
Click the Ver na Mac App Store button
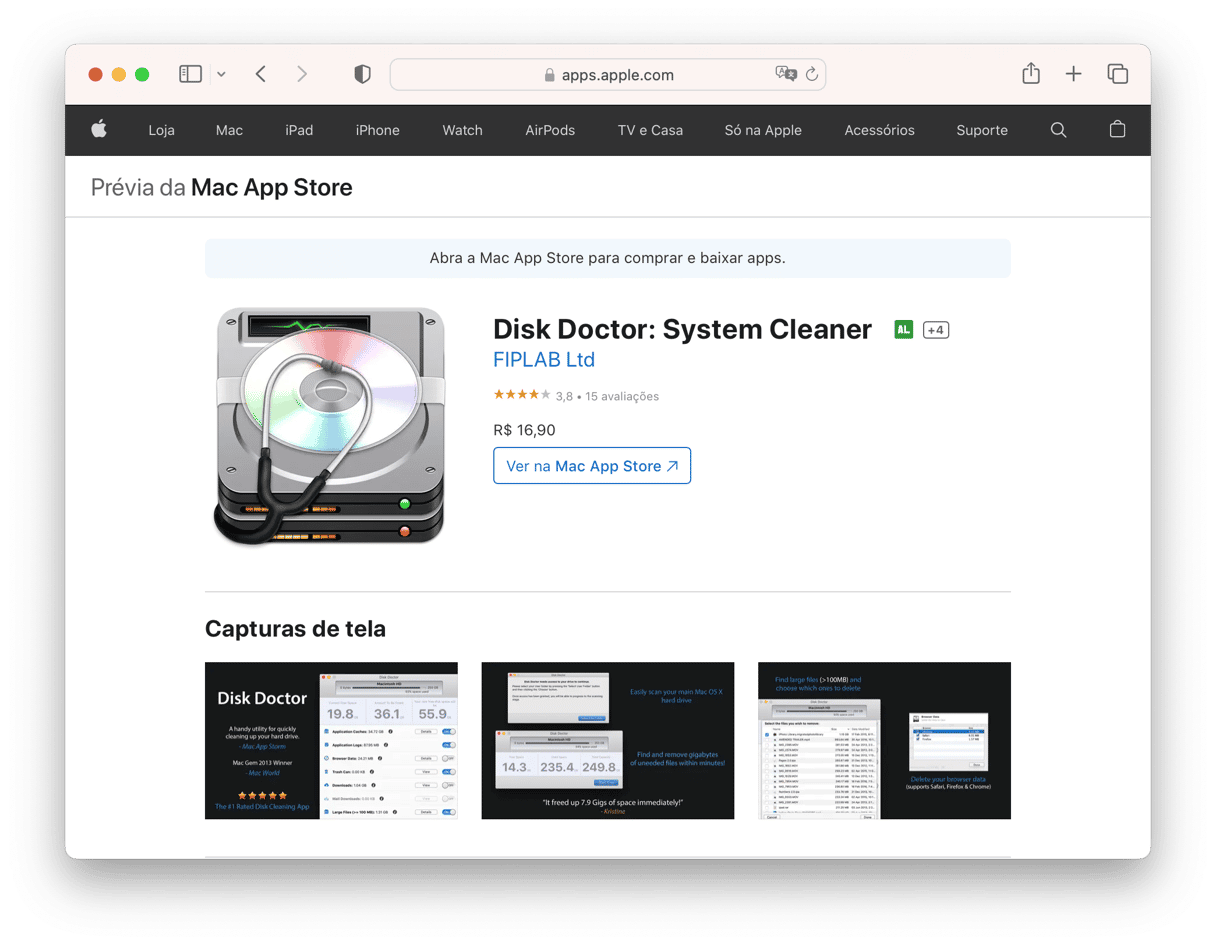click(x=592, y=466)
